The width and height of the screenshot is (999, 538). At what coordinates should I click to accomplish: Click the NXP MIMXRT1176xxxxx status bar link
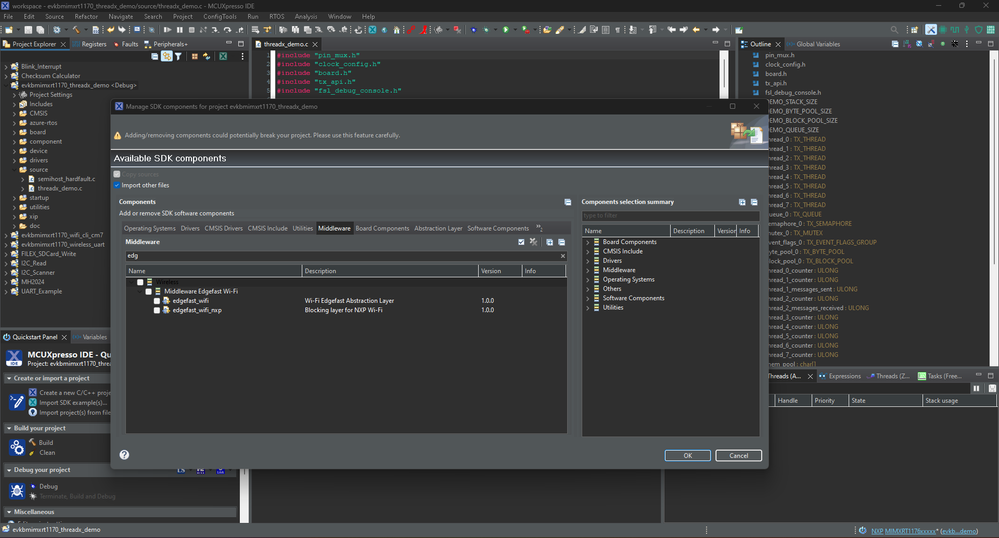[903, 531]
